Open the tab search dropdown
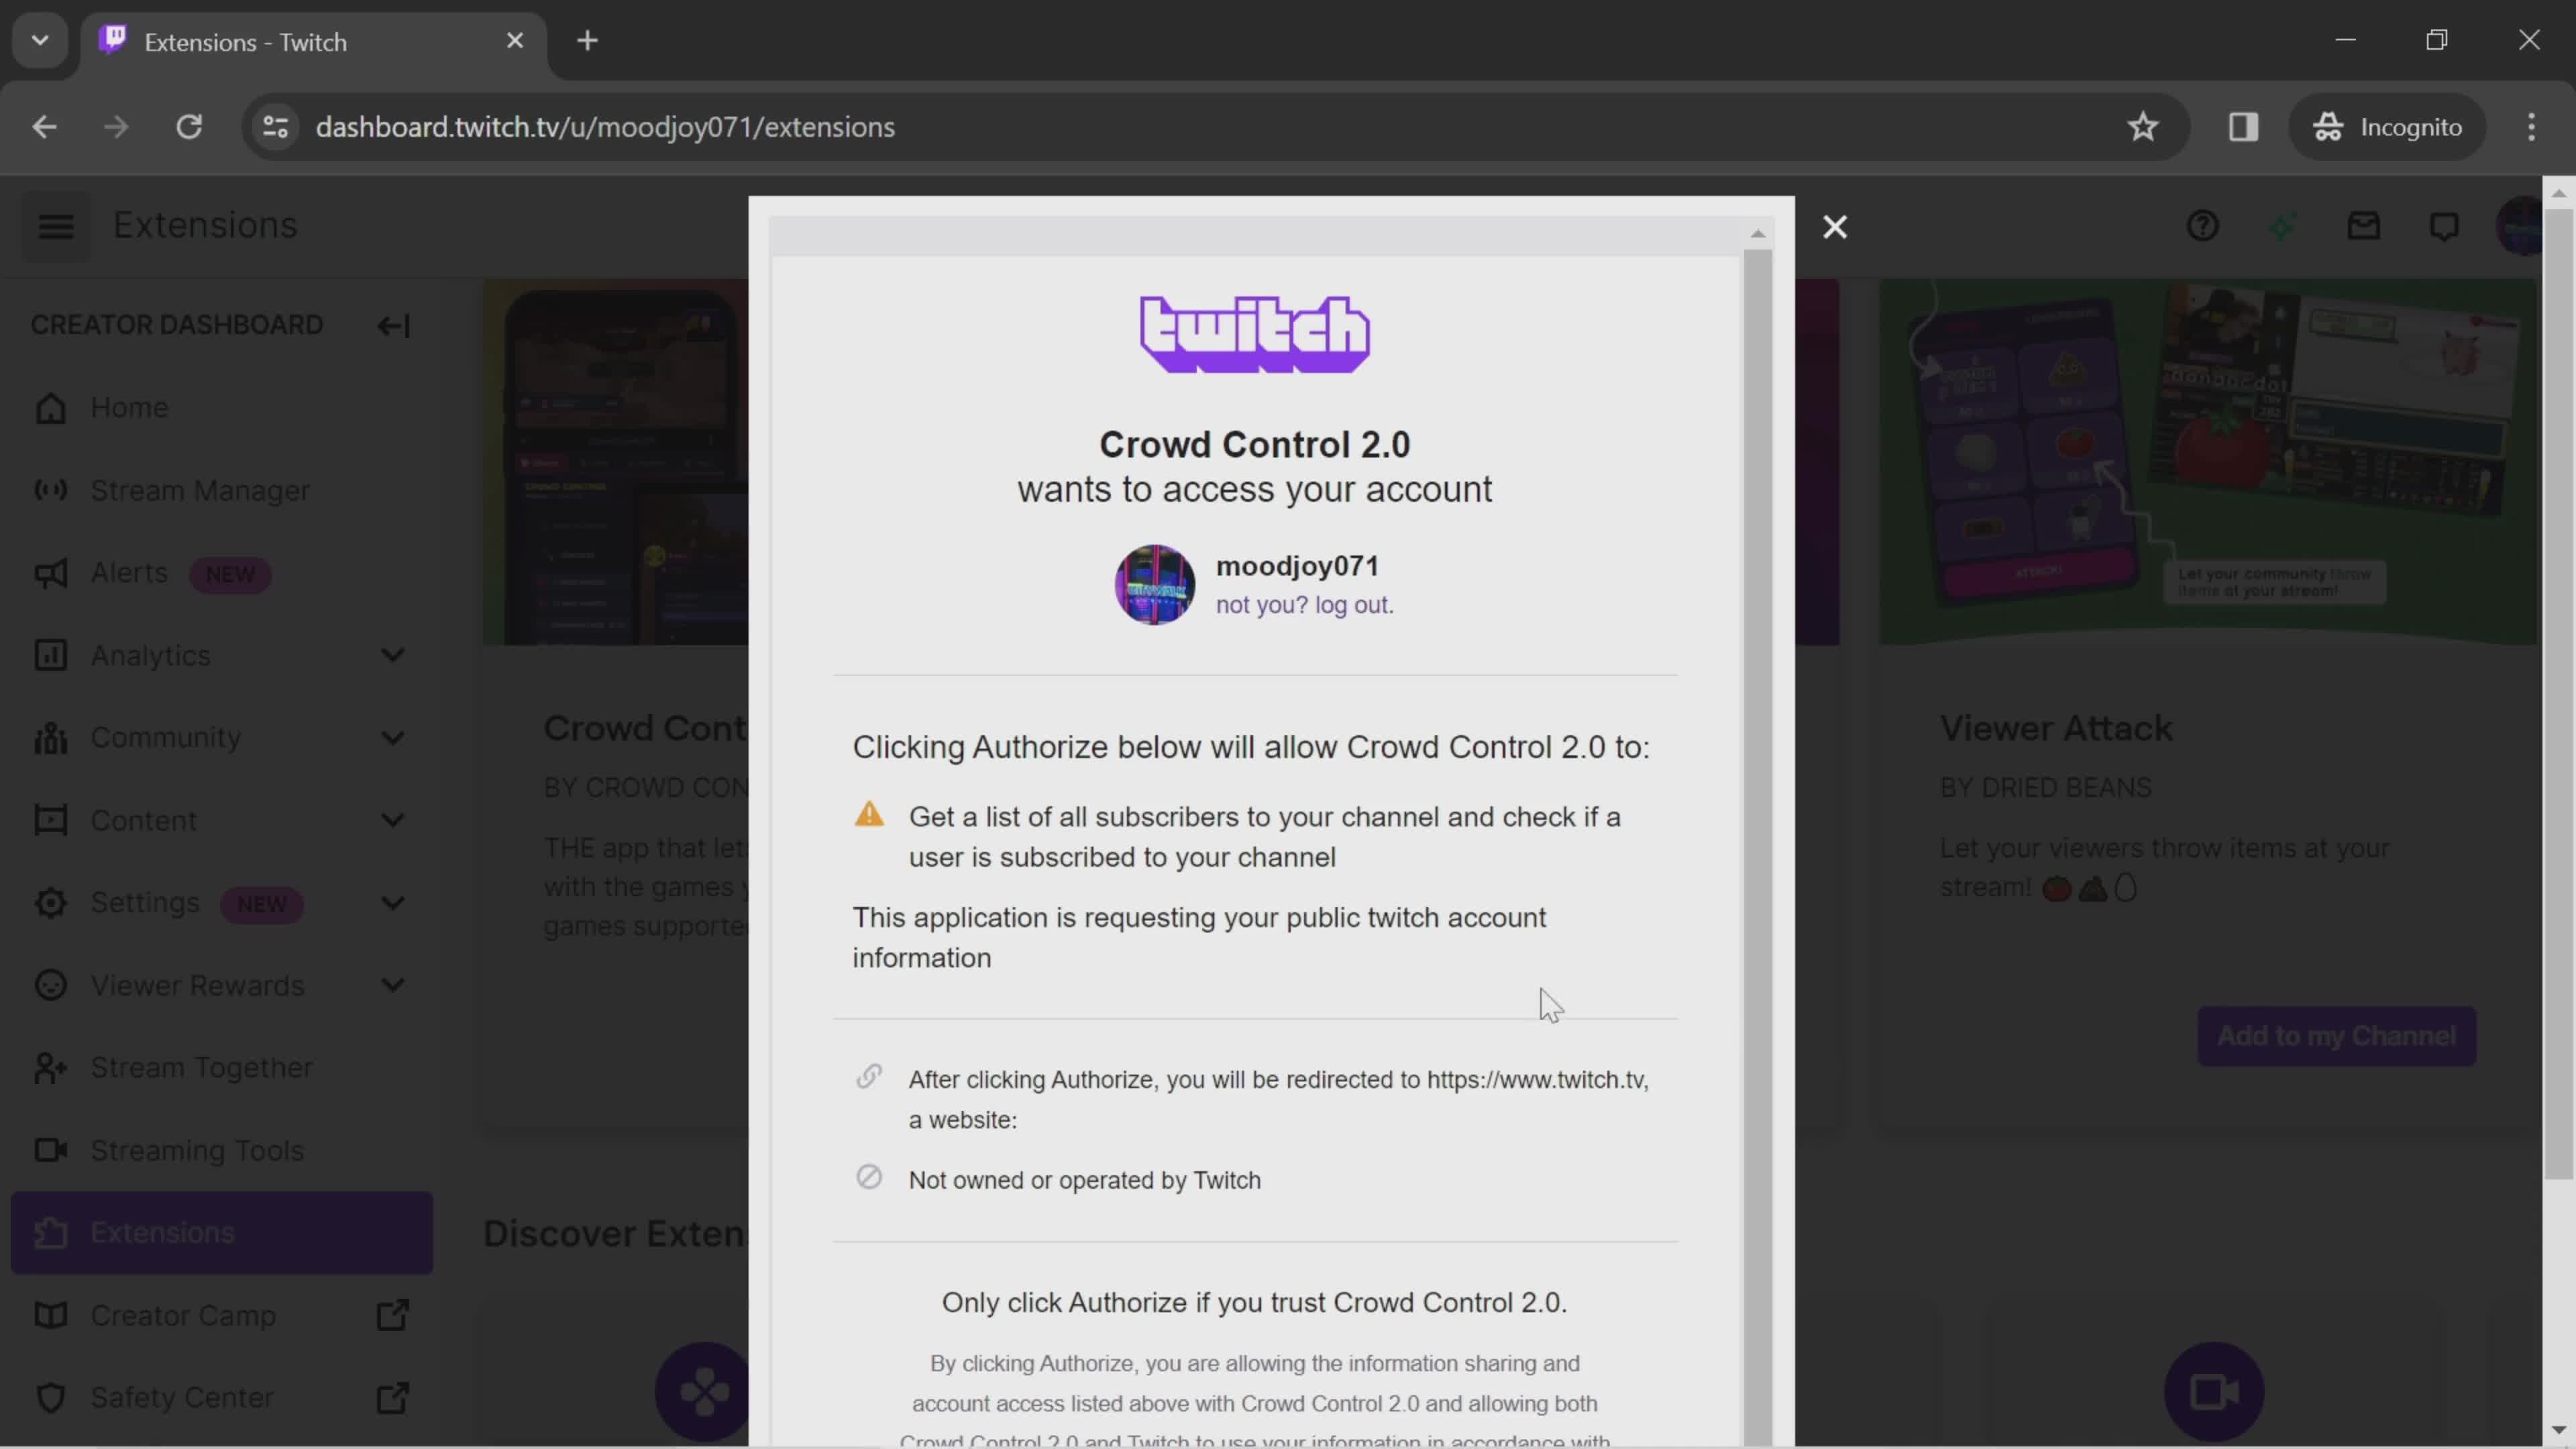This screenshot has height=1449, width=2576. (x=40, y=41)
